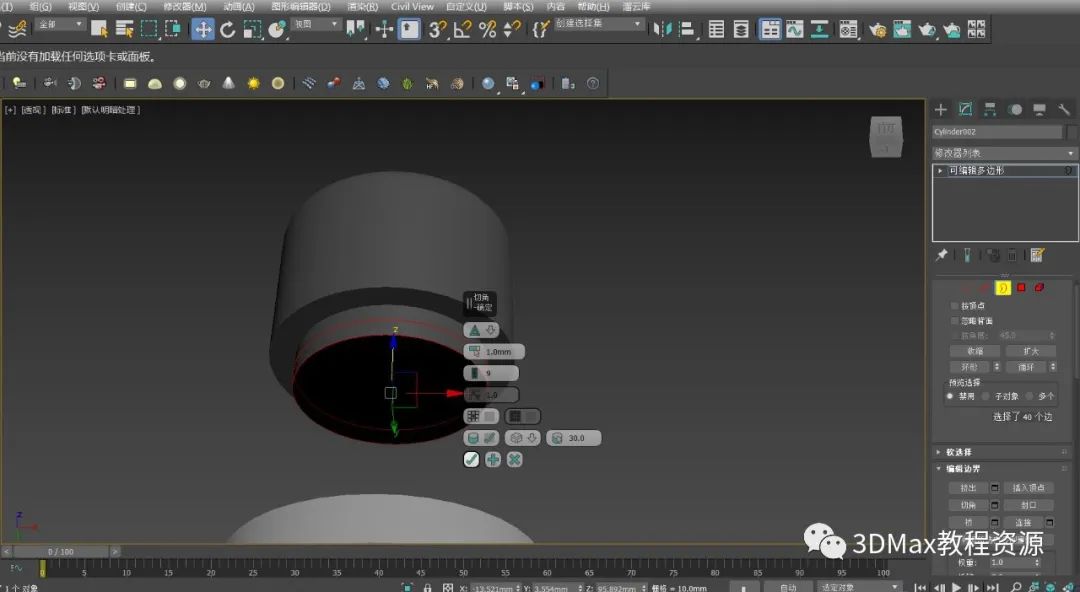This screenshot has width=1080, height=592.
Task: Enable the 按顶点 (By Vertex) checkbox
Action: pos(954,306)
